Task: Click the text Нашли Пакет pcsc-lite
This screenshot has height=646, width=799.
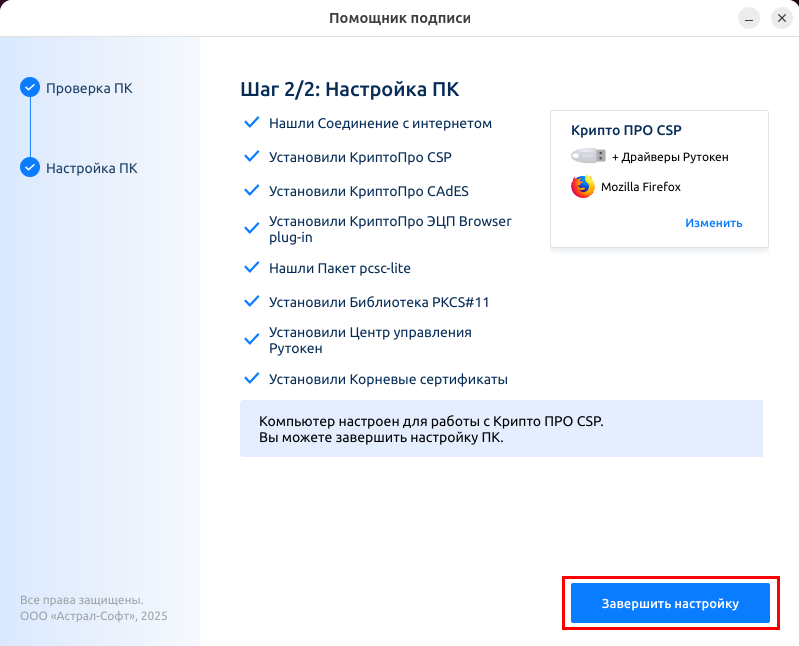Action: pos(340,268)
